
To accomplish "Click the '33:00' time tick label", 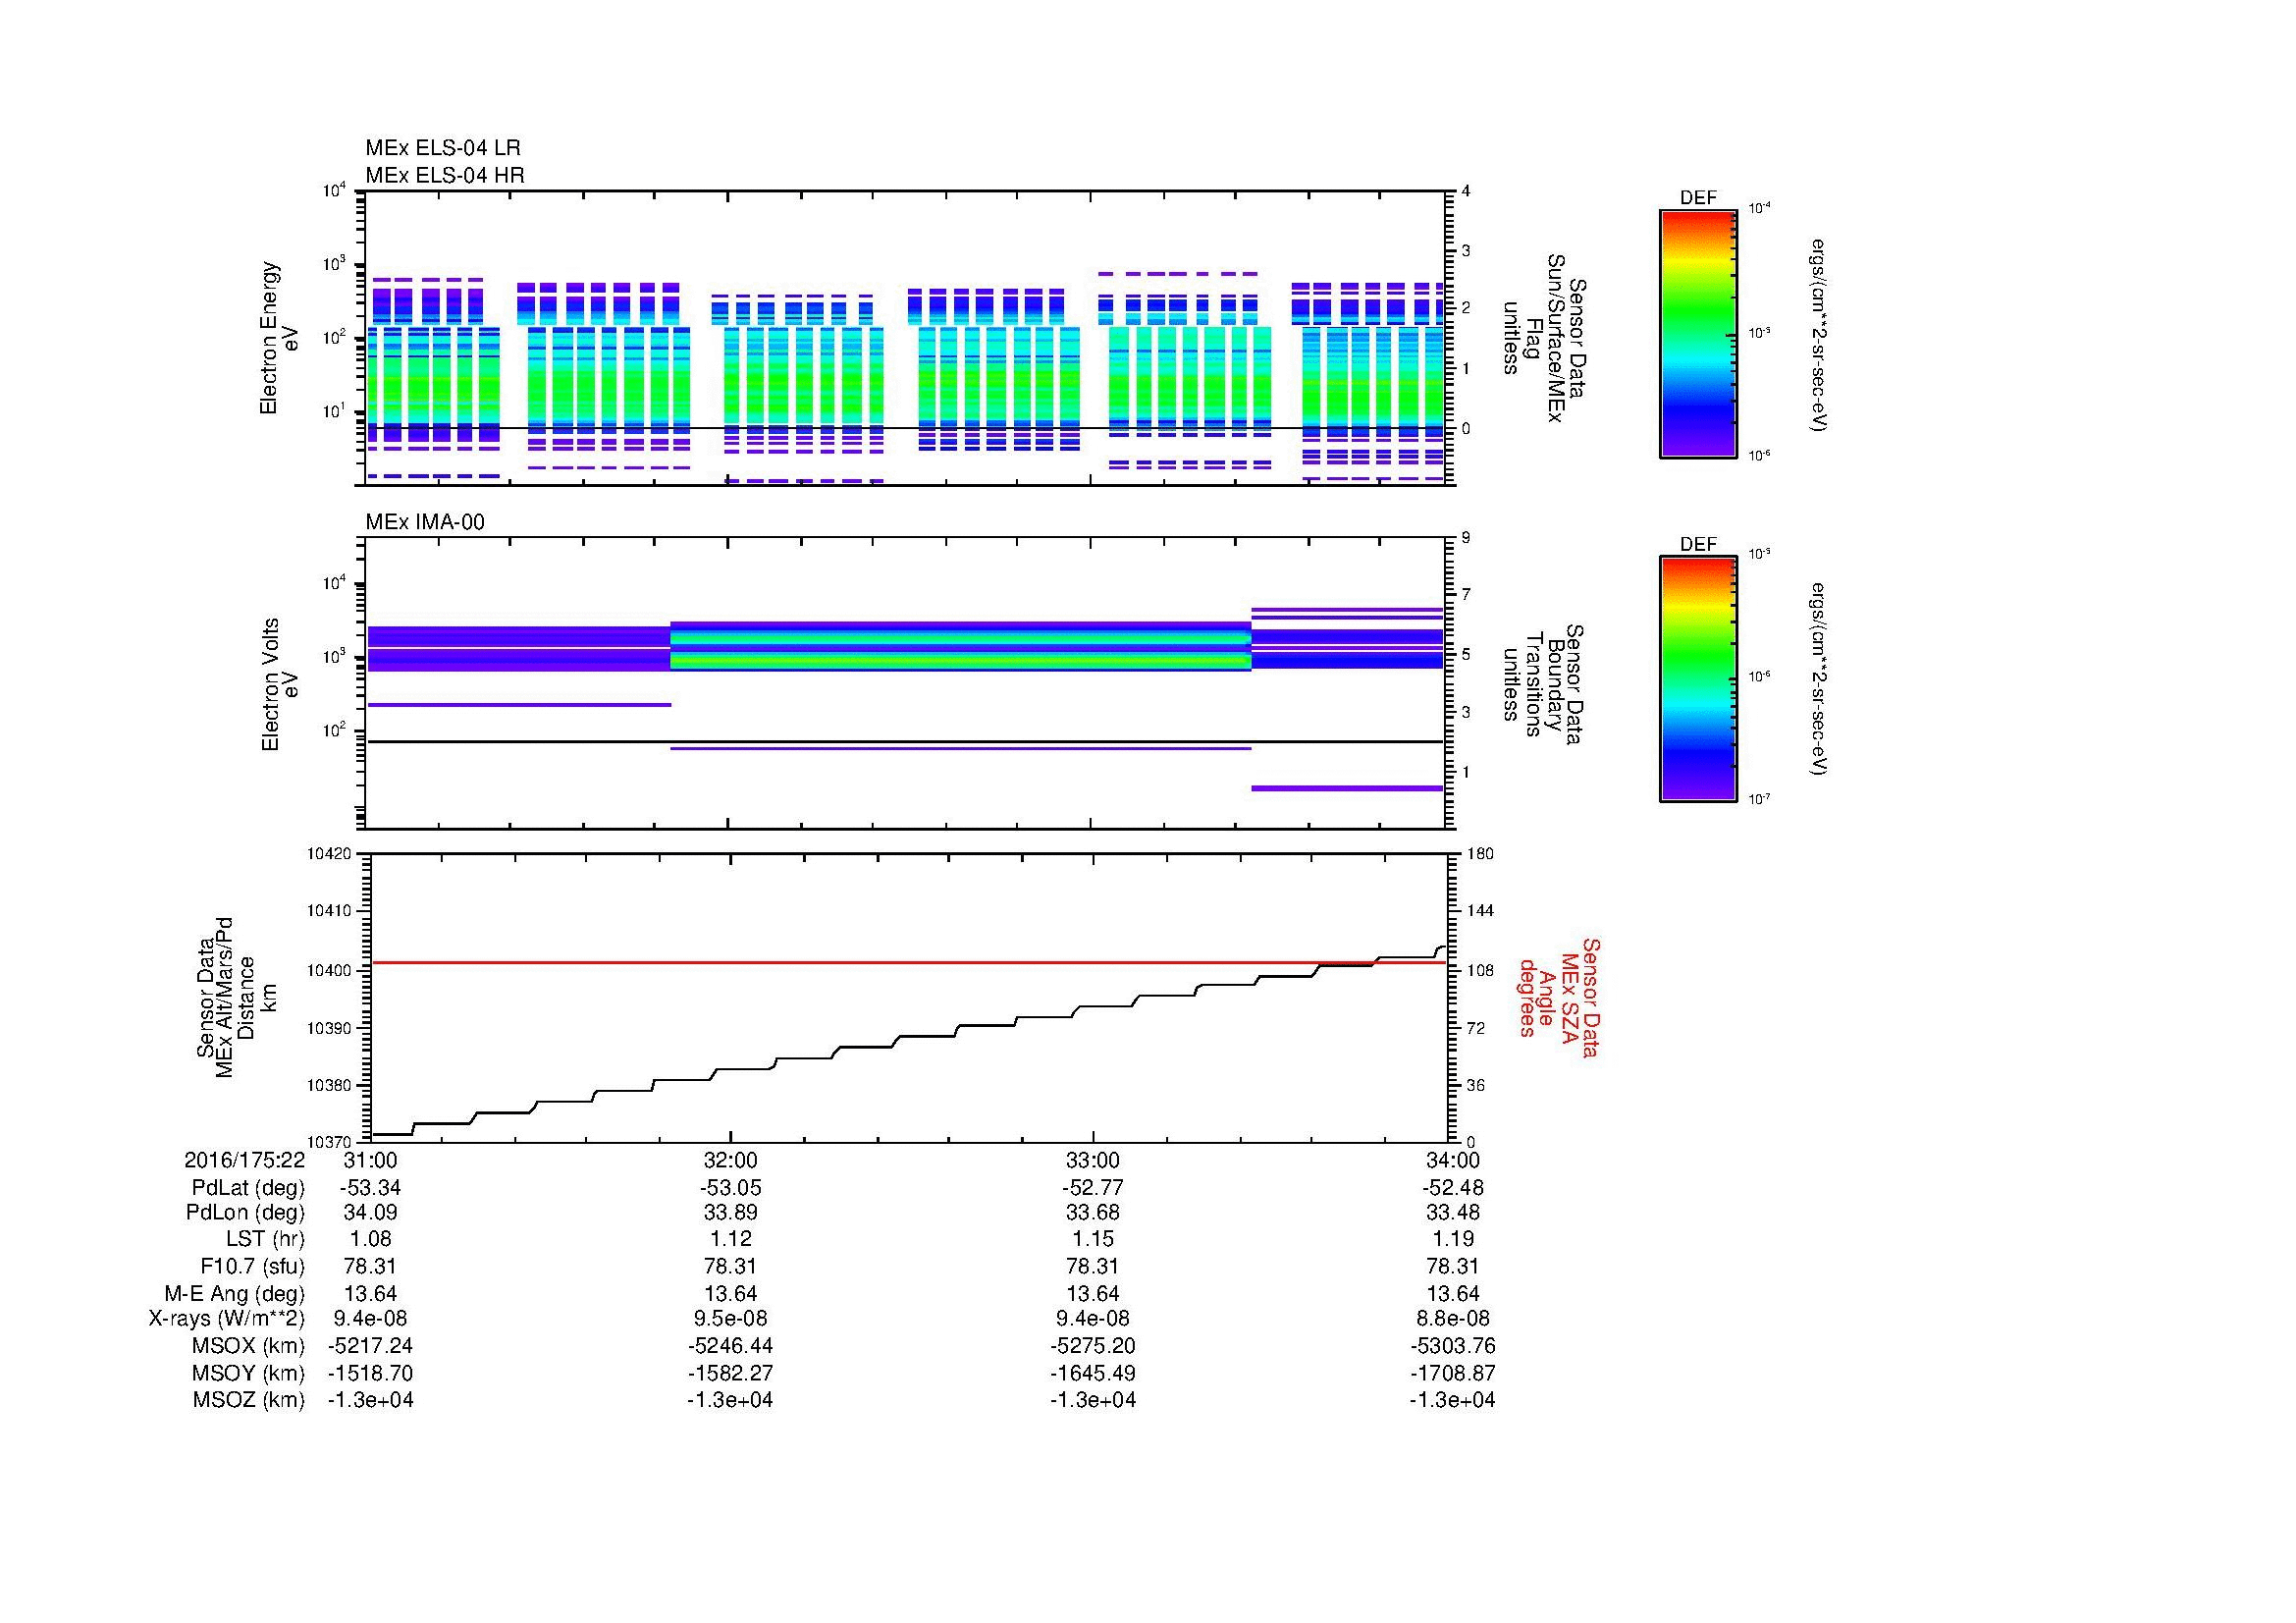I will coord(1093,1160).
